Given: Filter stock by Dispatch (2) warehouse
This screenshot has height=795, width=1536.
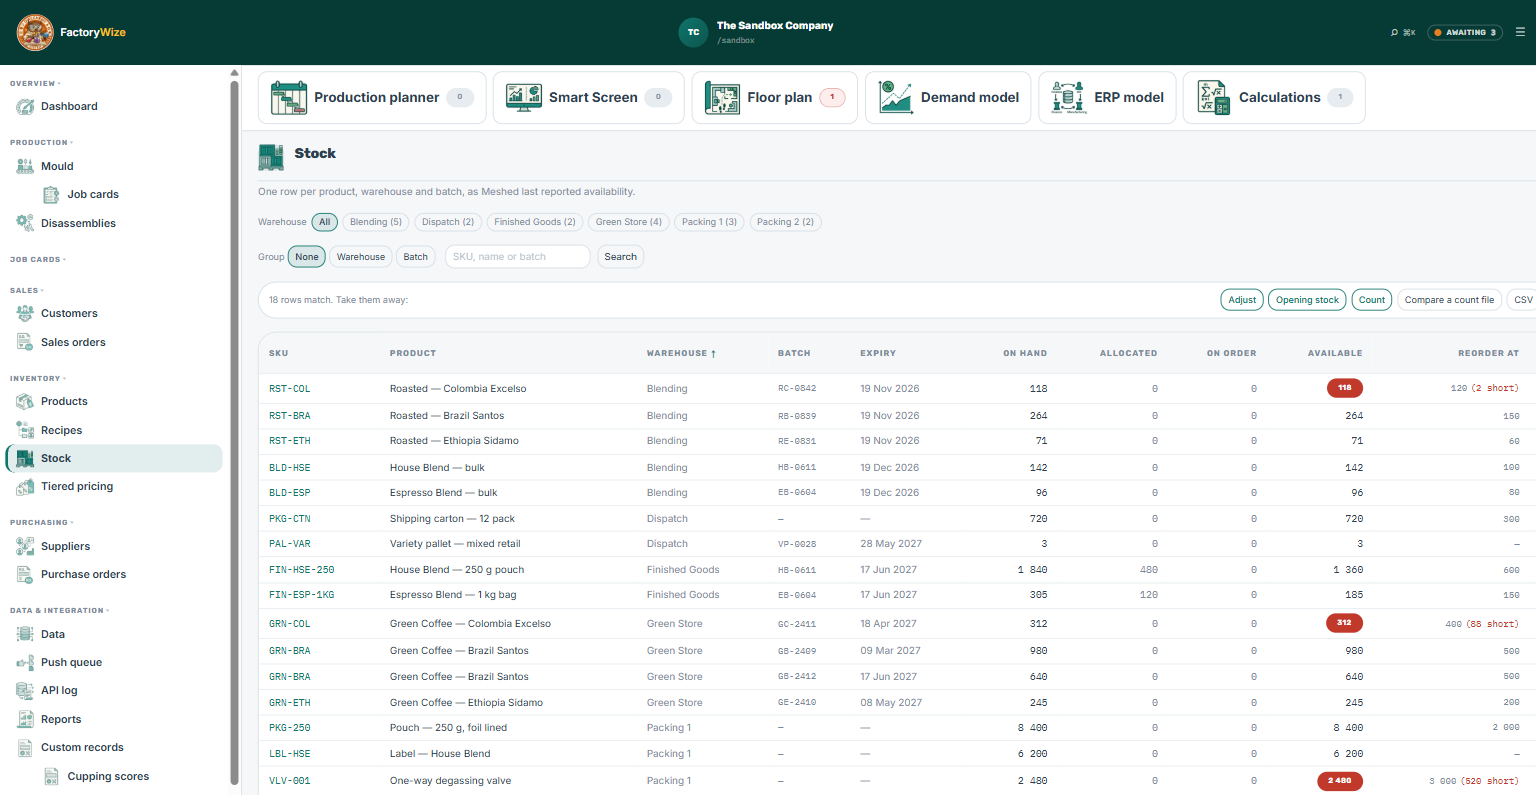Looking at the screenshot, I should 447,222.
